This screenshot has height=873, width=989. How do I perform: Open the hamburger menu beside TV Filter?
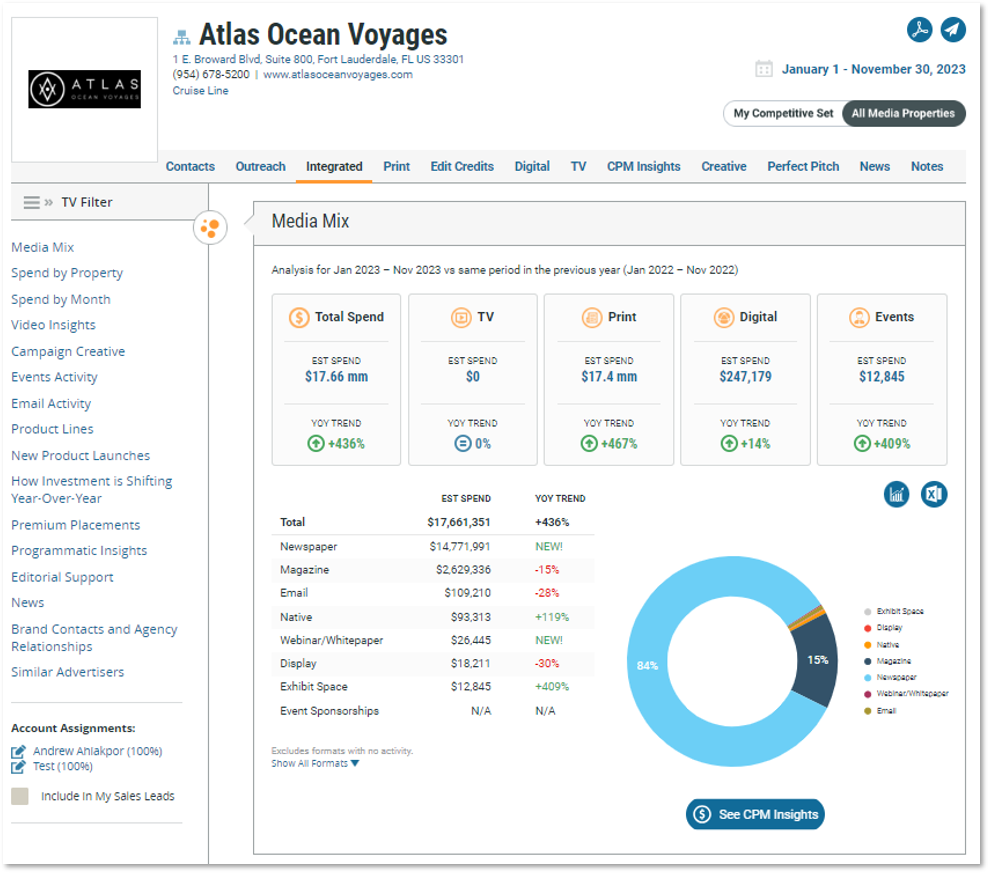pyautogui.click(x=31, y=202)
